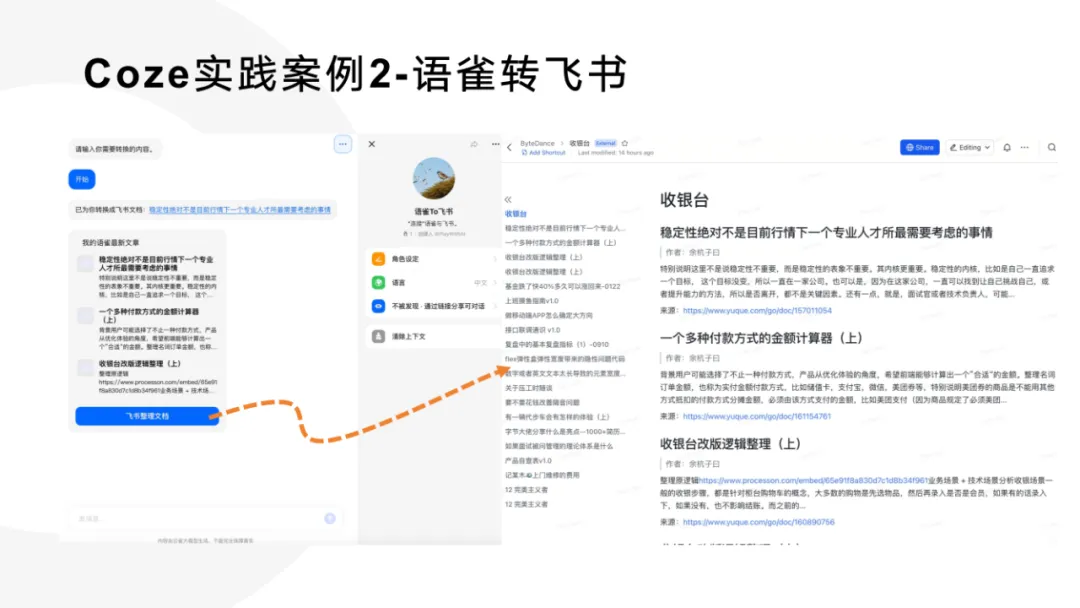
Task: Click heading 稳定性绝对不是目前行情下一个专业人才
Action: [x=826, y=233]
